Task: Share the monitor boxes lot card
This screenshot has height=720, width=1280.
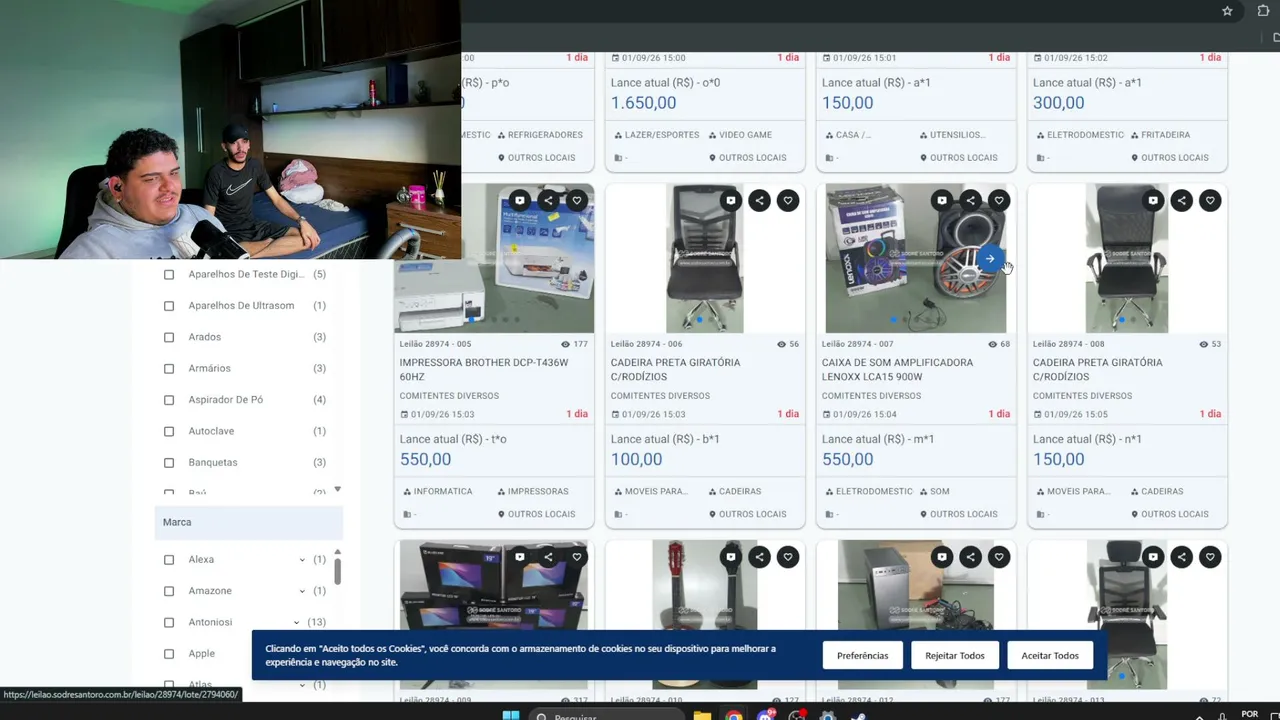Action: tap(548, 557)
